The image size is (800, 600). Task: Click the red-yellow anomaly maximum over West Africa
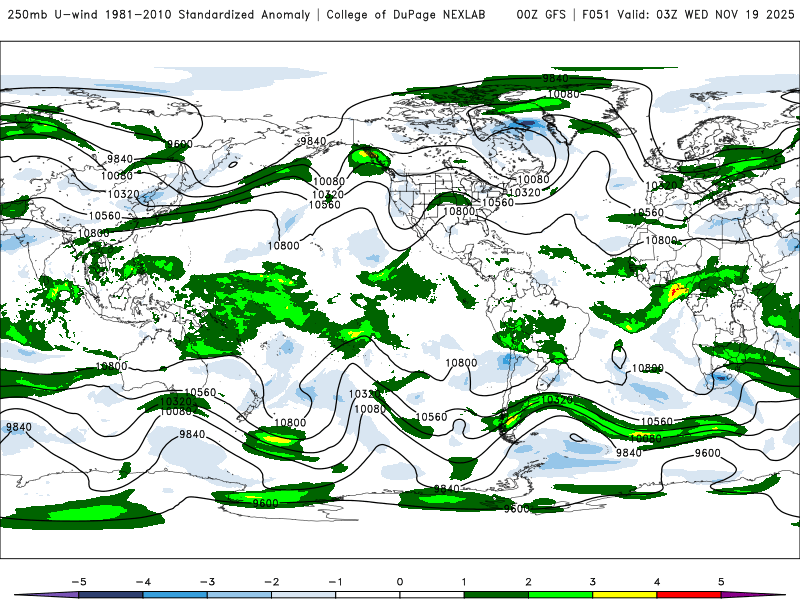pos(678,291)
